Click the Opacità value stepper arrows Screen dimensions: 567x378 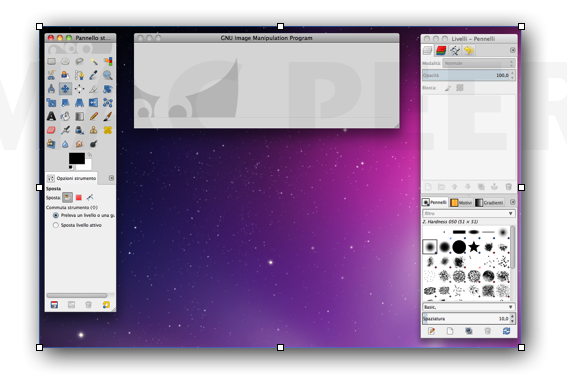[512, 75]
